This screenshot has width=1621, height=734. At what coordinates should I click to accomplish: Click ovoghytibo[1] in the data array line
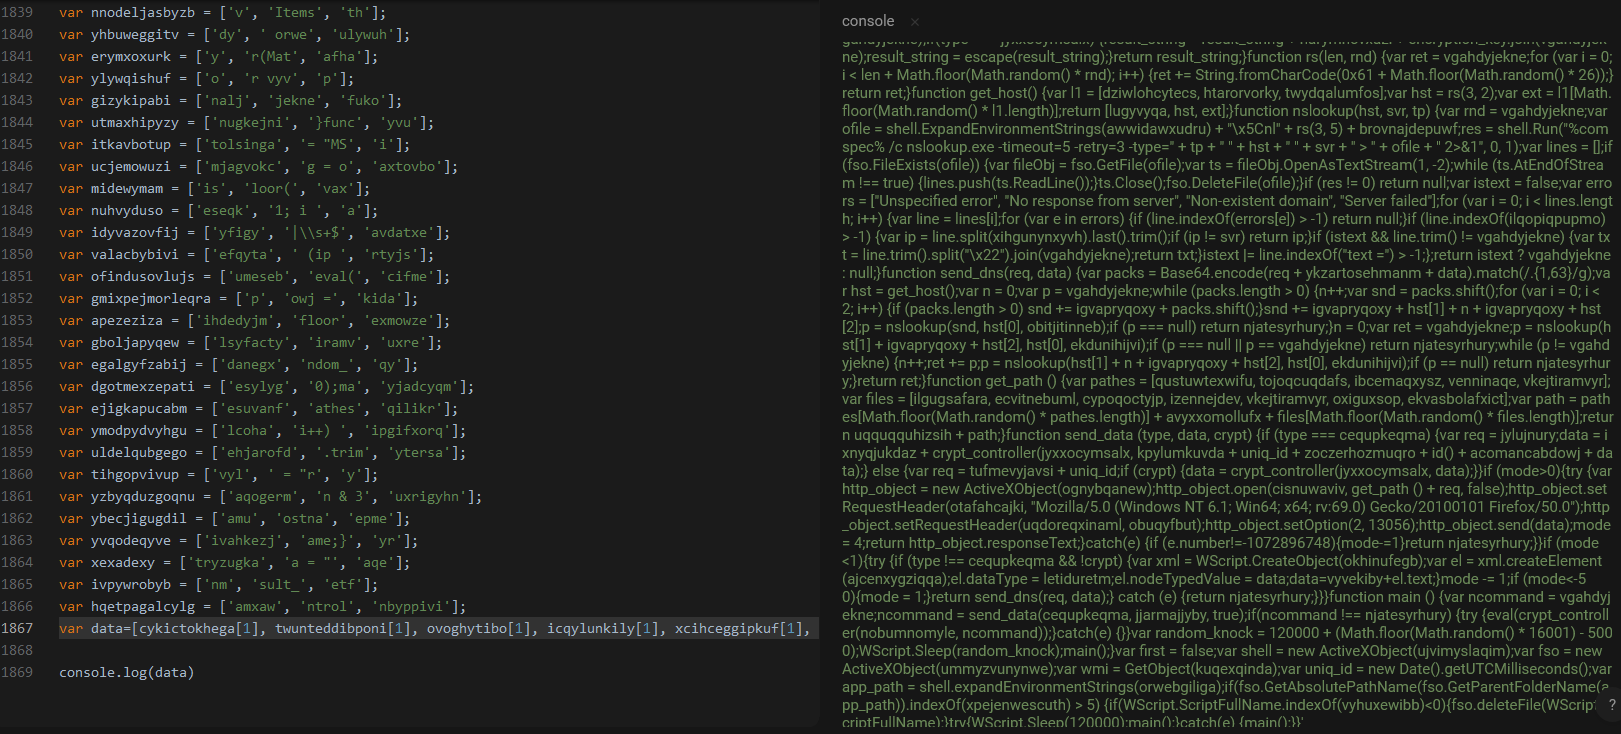tap(479, 629)
